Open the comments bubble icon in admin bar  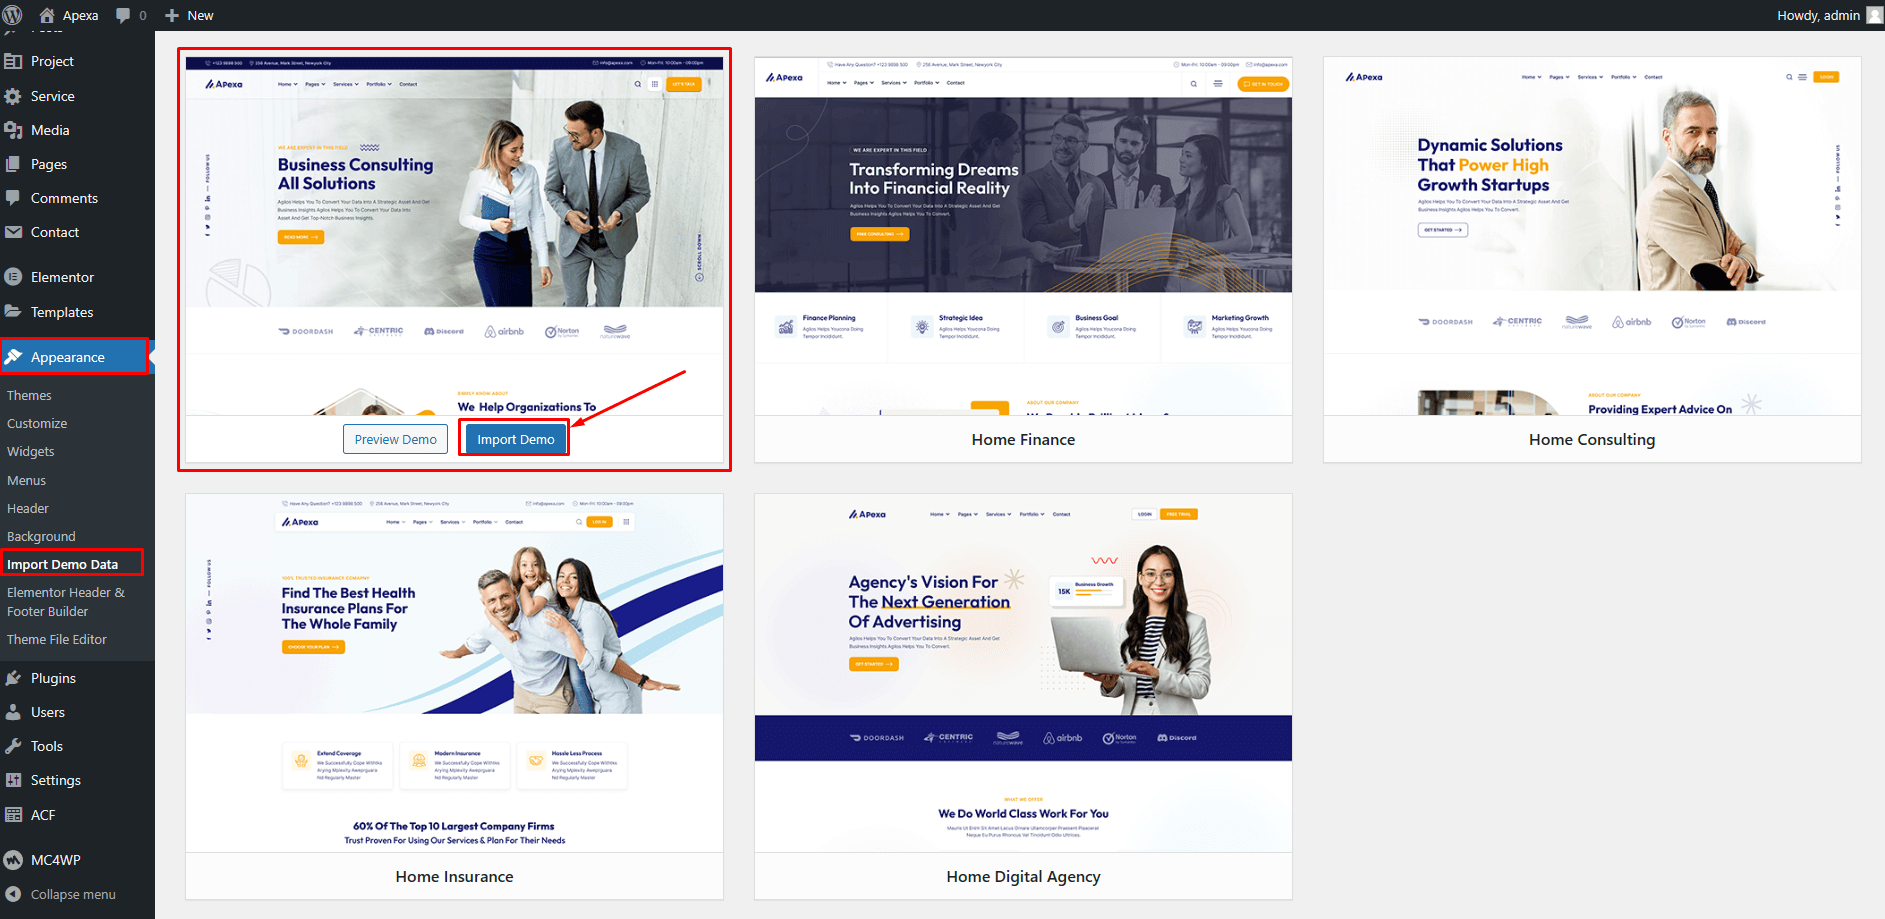(123, 15)
